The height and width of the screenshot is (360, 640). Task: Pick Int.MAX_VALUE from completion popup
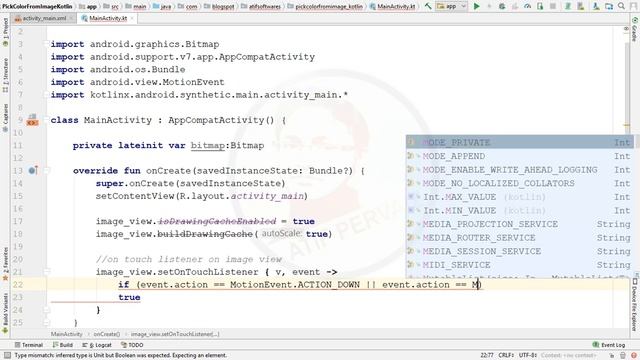(520, 197)
